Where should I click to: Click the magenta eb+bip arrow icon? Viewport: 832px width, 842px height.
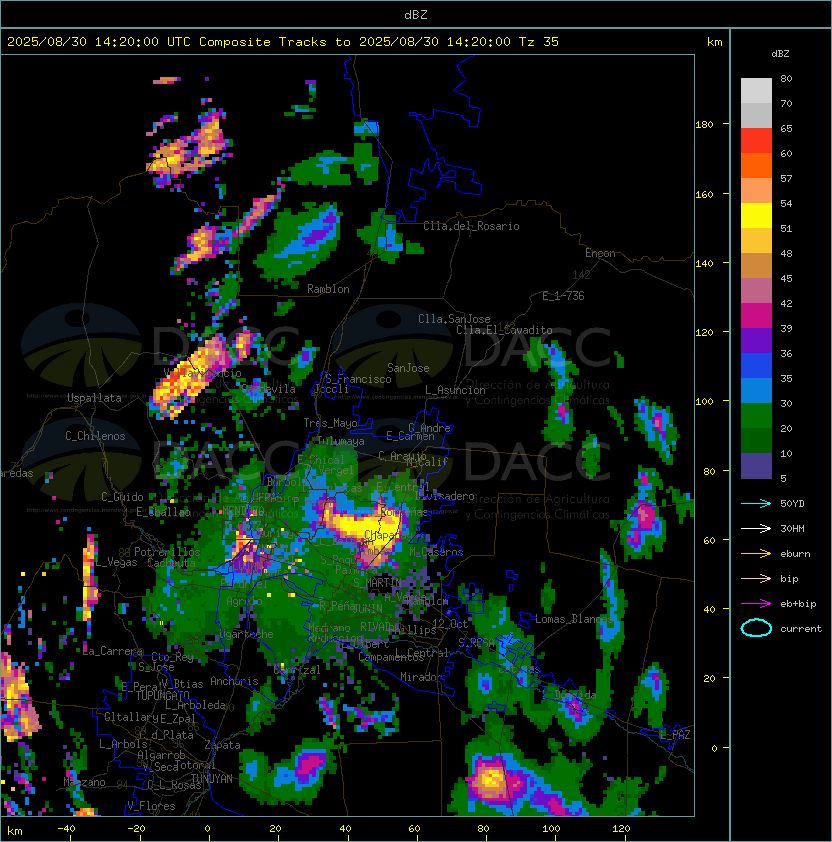click(x=756, y=604)
